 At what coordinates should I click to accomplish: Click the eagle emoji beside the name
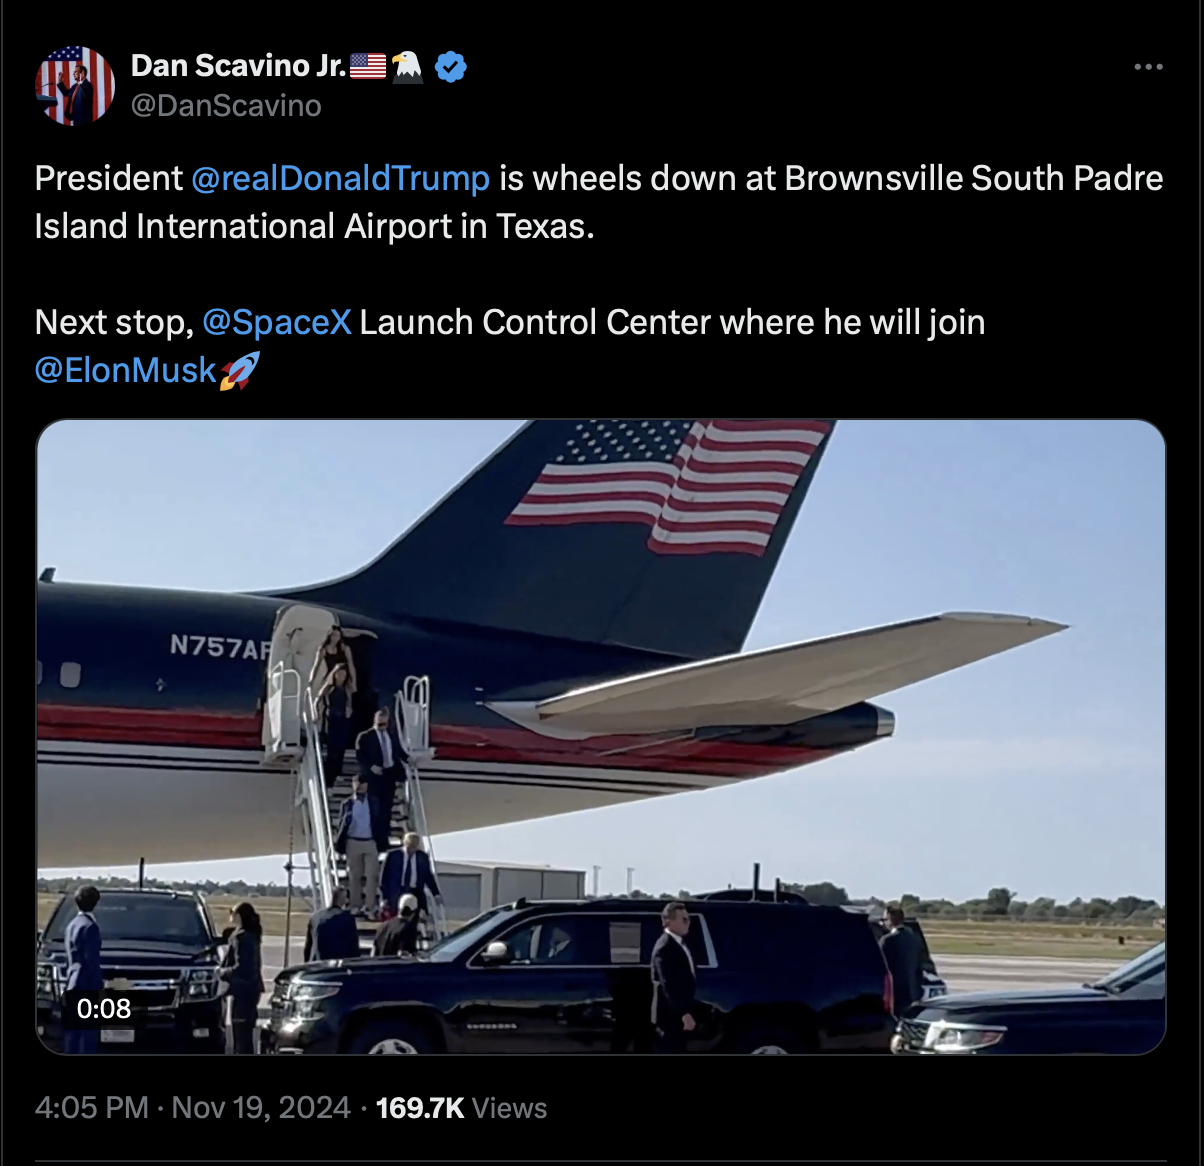(407, 66)
